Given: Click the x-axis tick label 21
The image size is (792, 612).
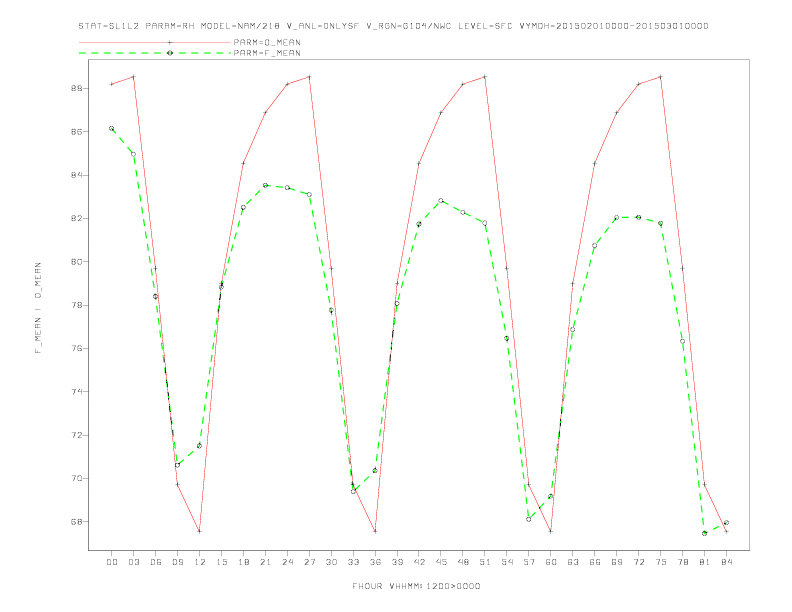Looking at the screenshot, I should point(265,562).
